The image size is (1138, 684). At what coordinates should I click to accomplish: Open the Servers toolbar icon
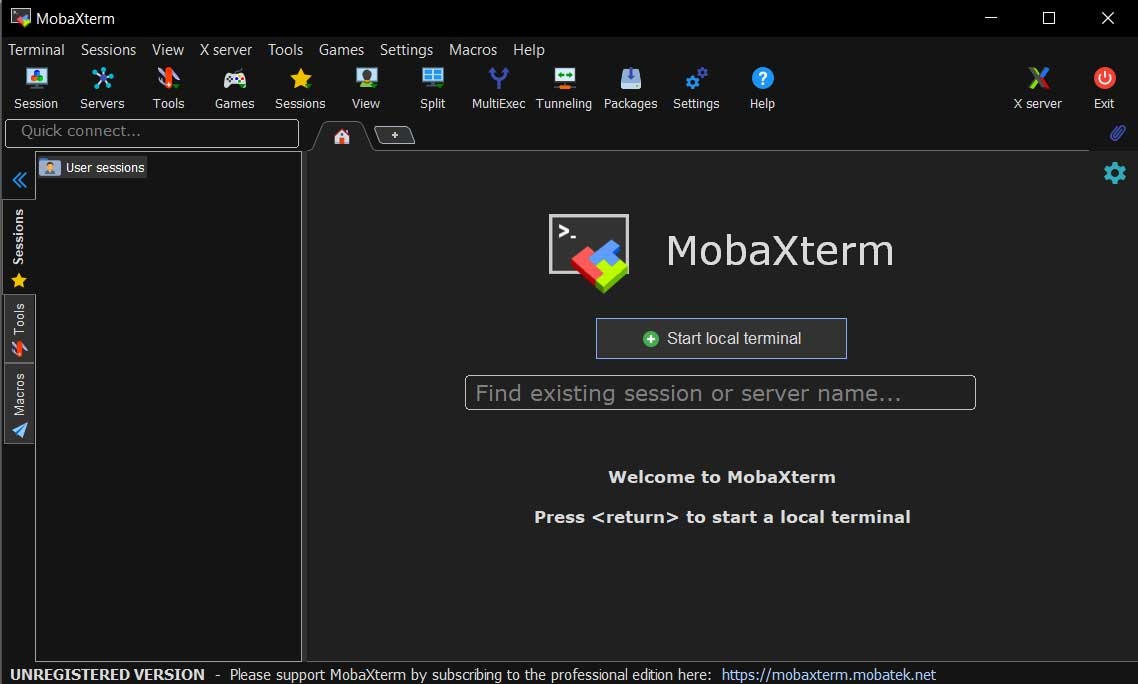(102, 87)
